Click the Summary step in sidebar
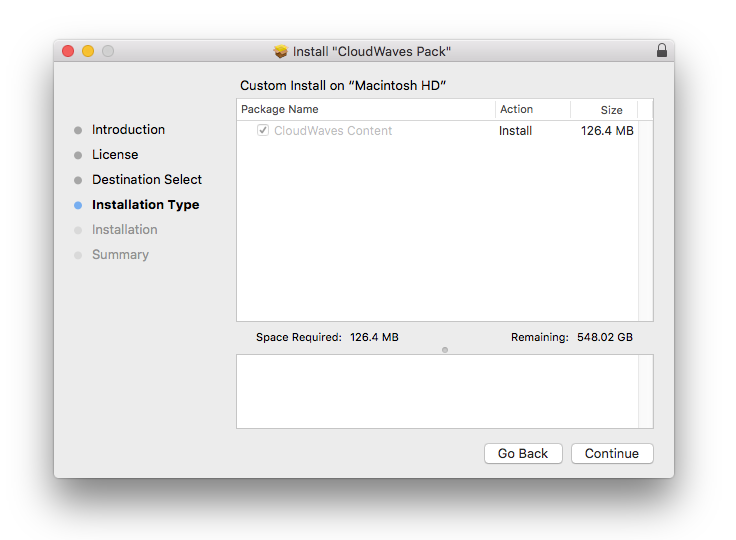The image size is (736, 540). (x=120, y=255)
